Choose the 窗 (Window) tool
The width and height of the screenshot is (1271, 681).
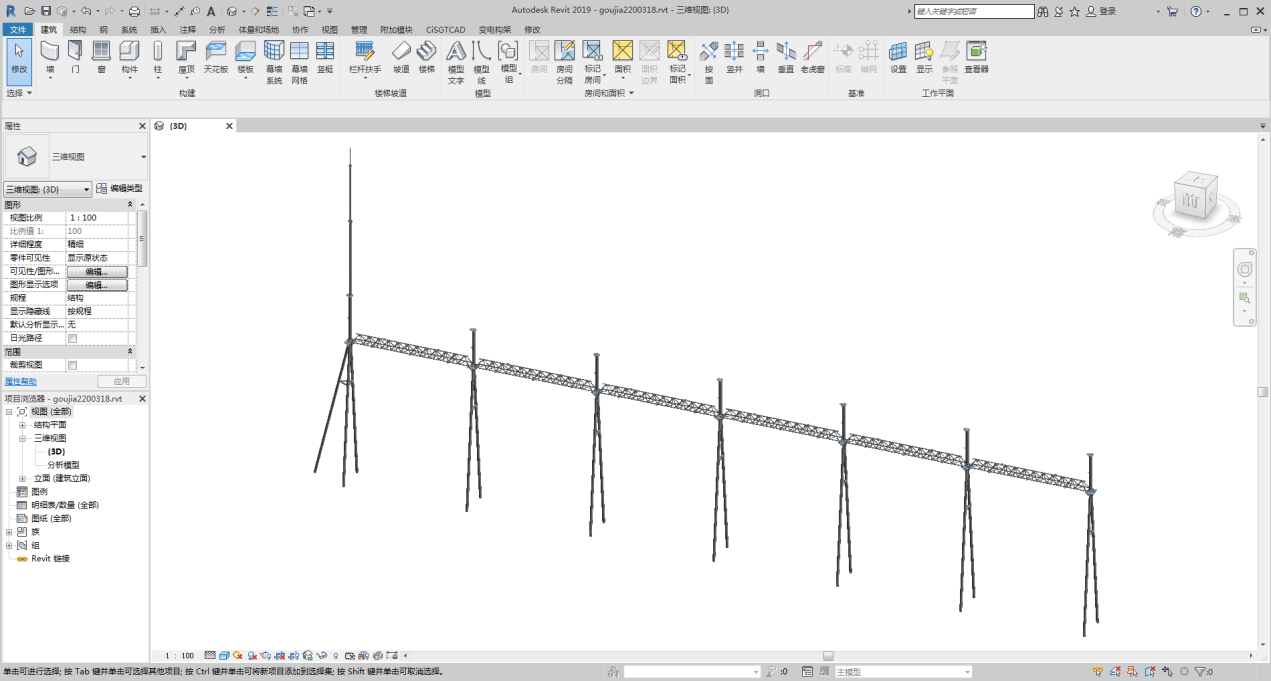click(x=101, y=56)
